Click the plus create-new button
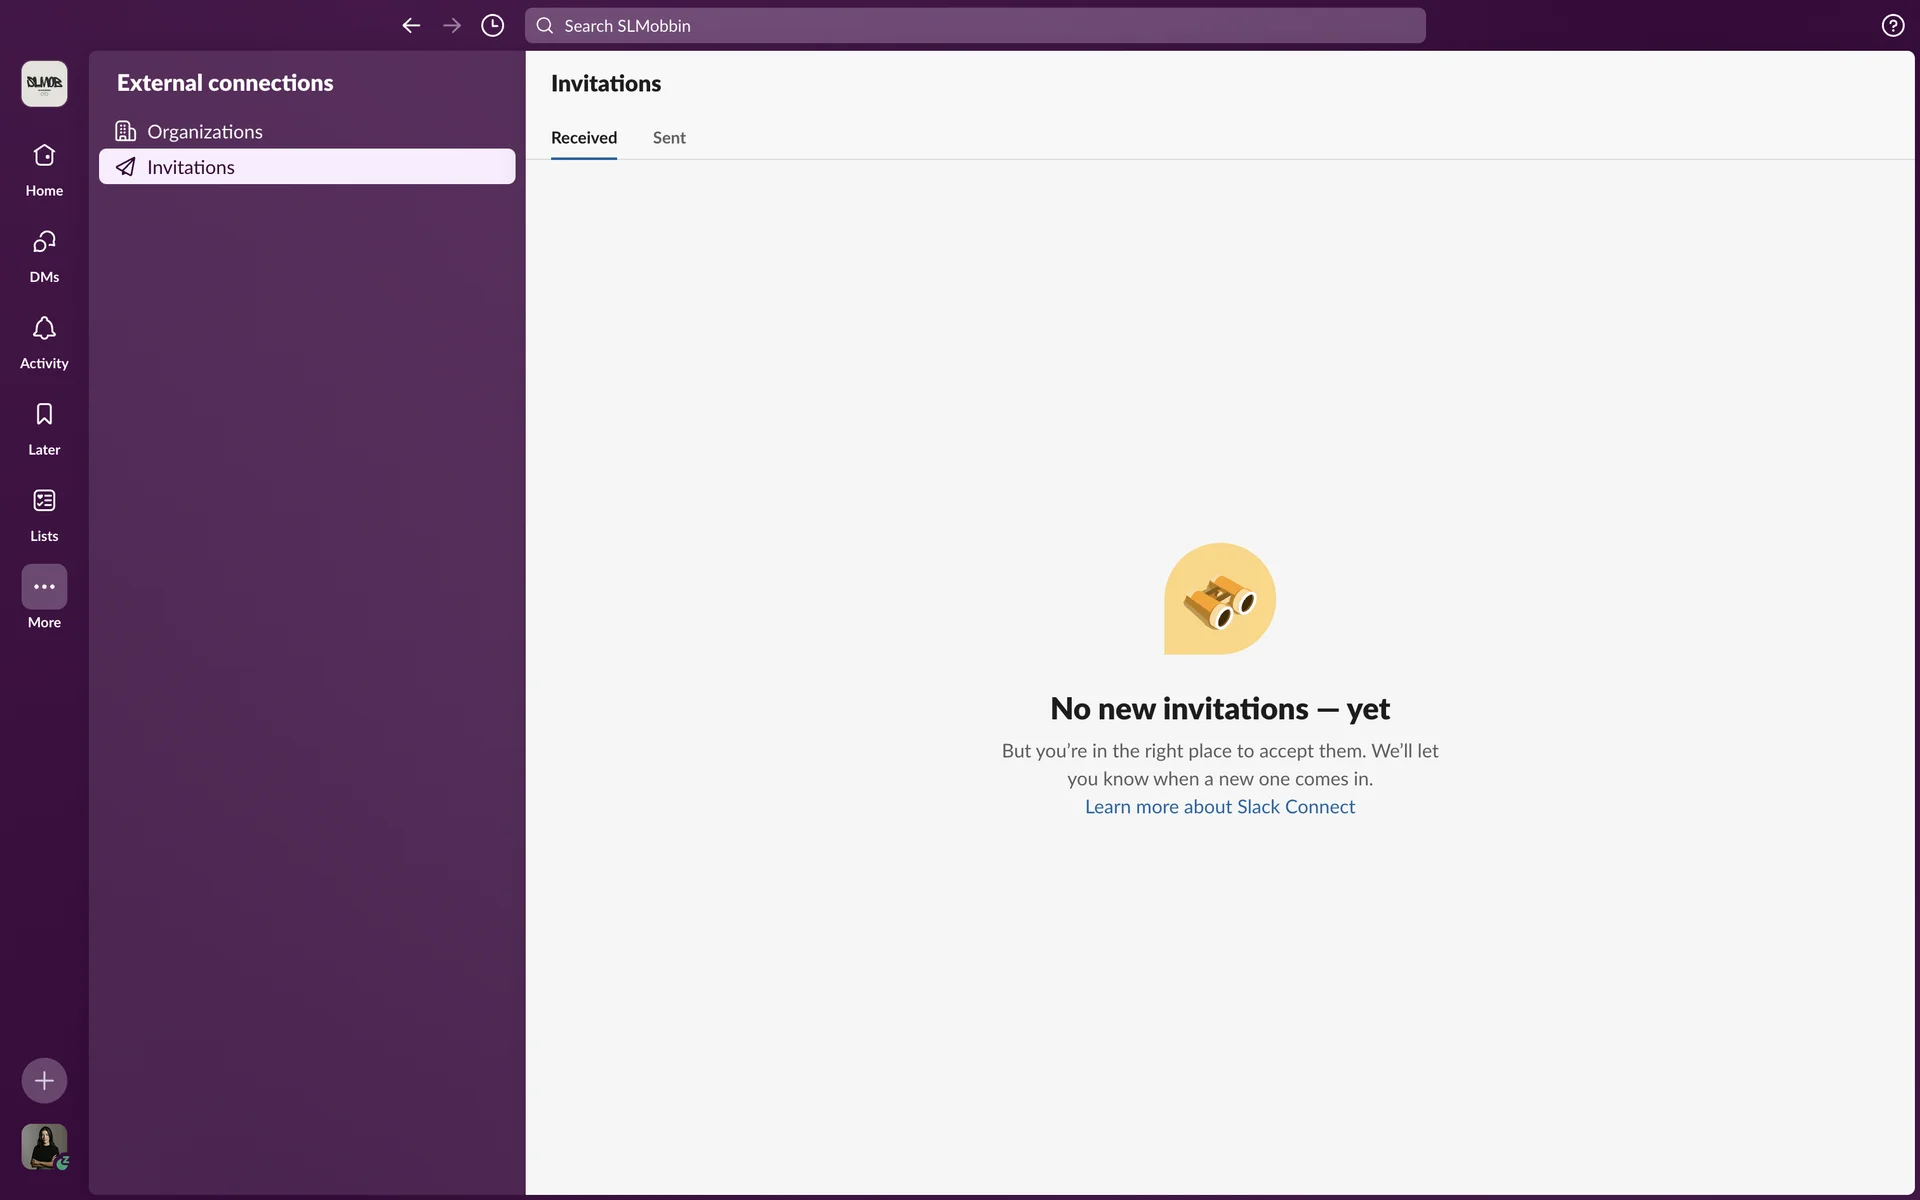 44,1080
